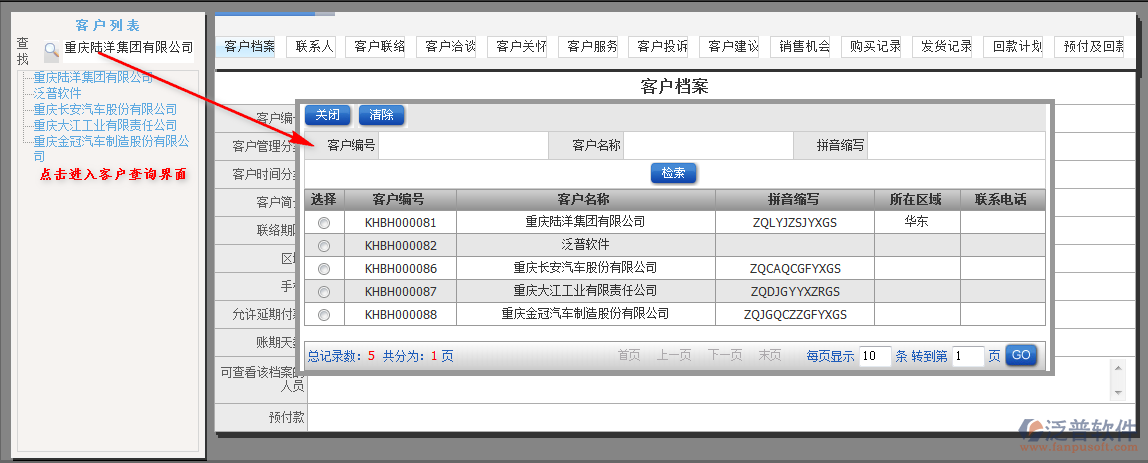The width and height of the screenshot is (1148, 463).
Task: Click the 客户名称 column header
Action: (585, 199)
